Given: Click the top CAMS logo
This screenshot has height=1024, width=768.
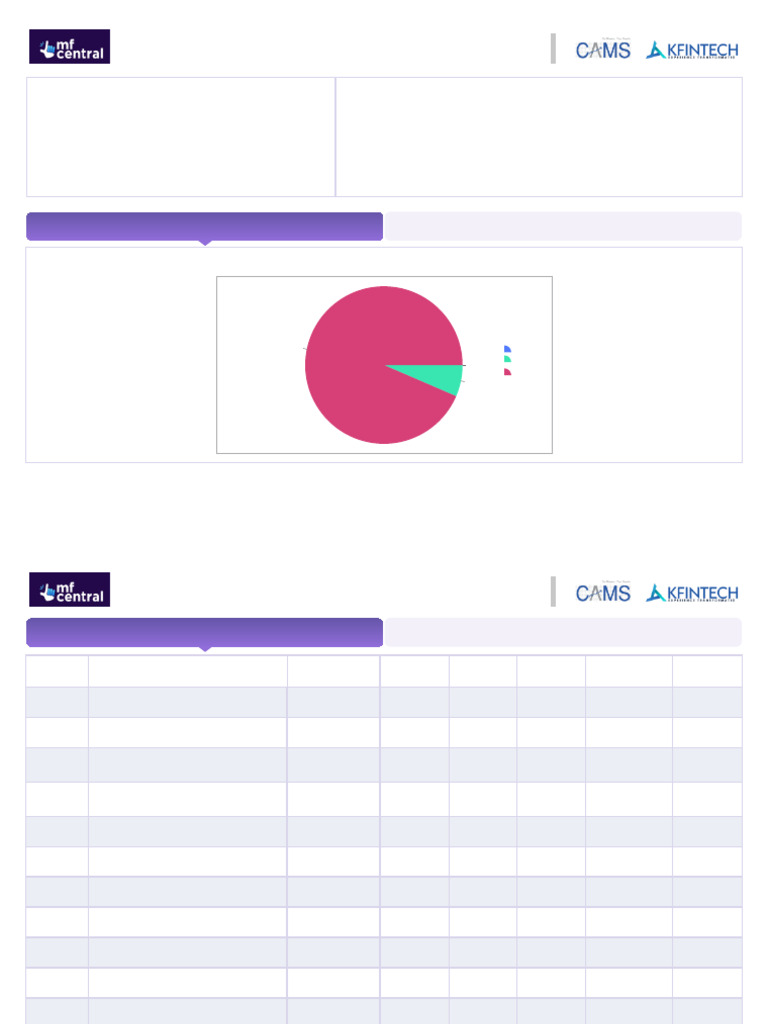Looking at the screenshot, I should [x=603, y=49].
